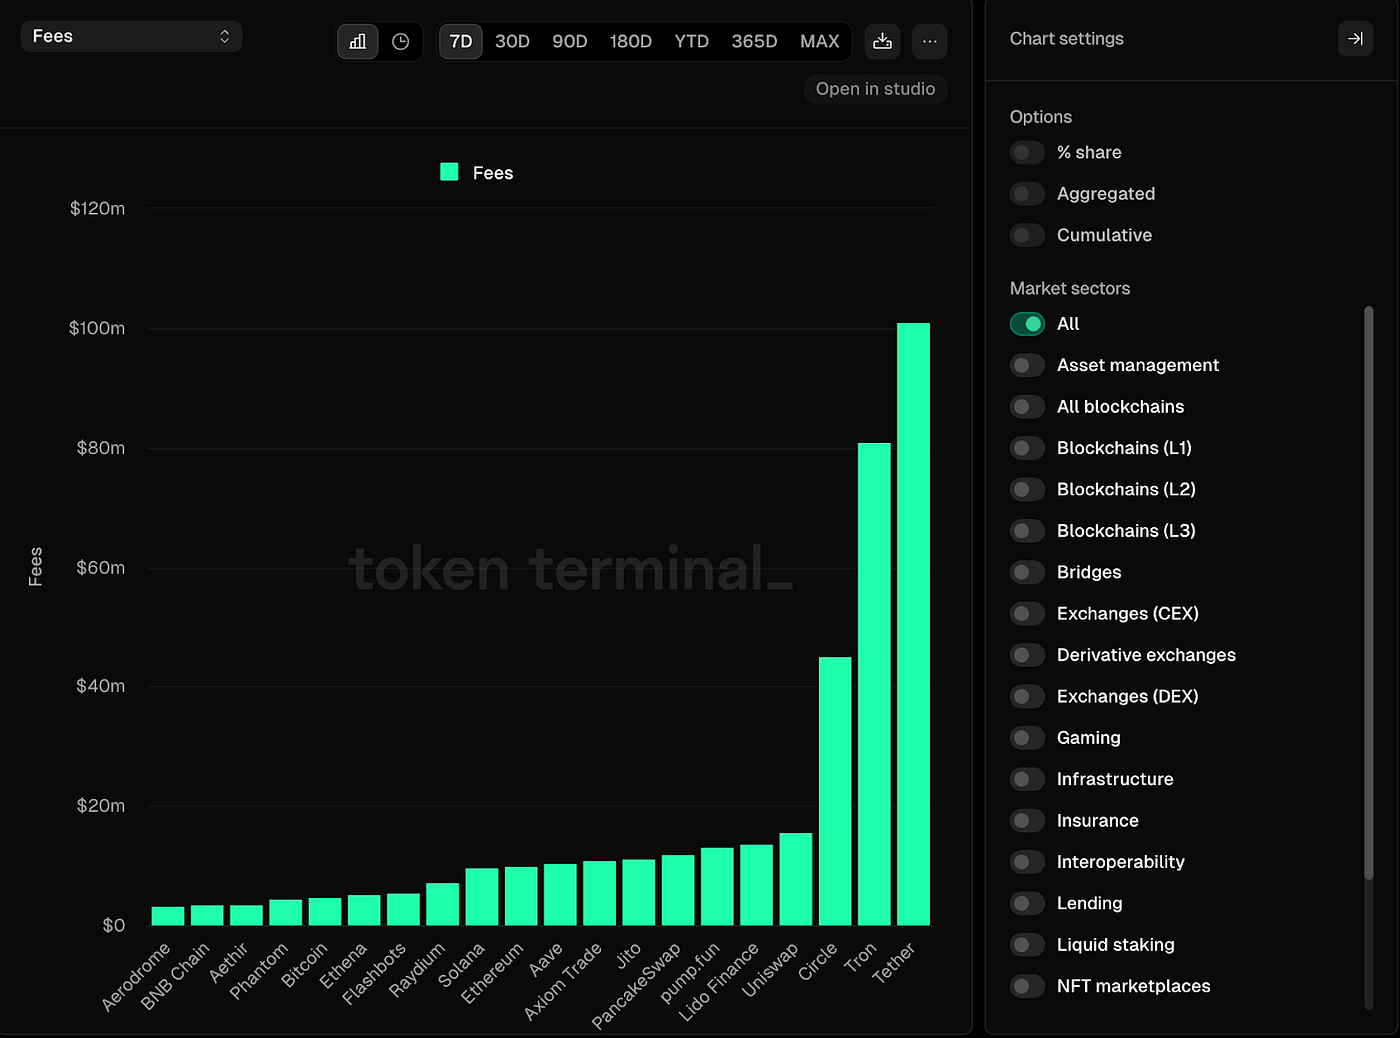Click the Aave bar in chart

560,894
